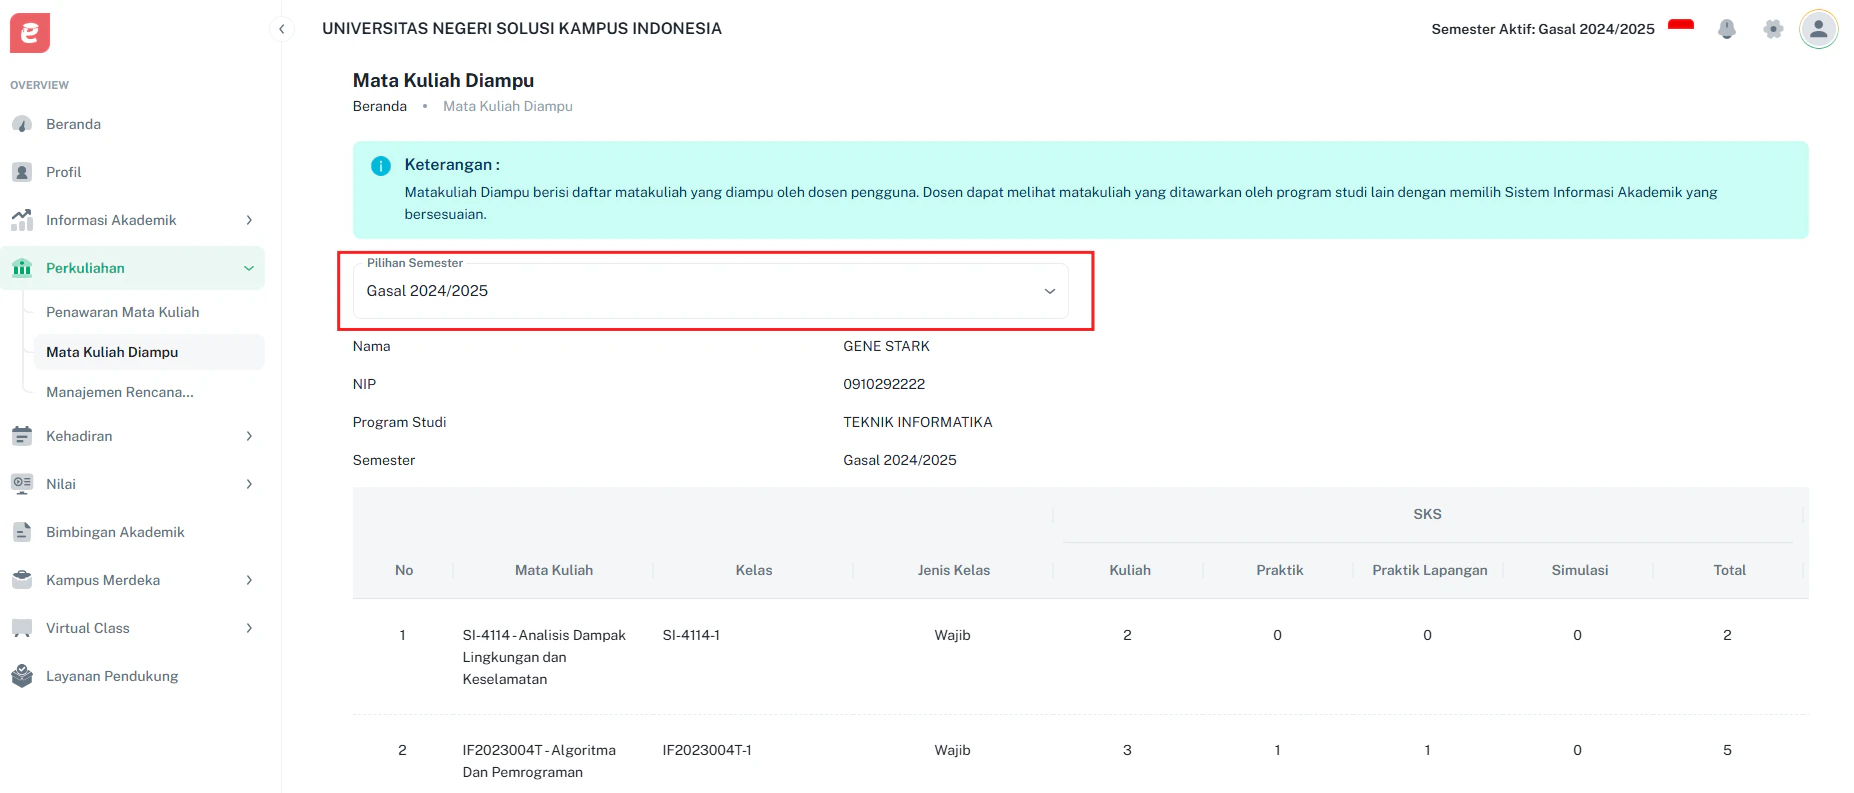This screenshot has width=1854, height=793.
Task: Click the Mata Kuliah Diampu breadcrumb
Action: 508,106
